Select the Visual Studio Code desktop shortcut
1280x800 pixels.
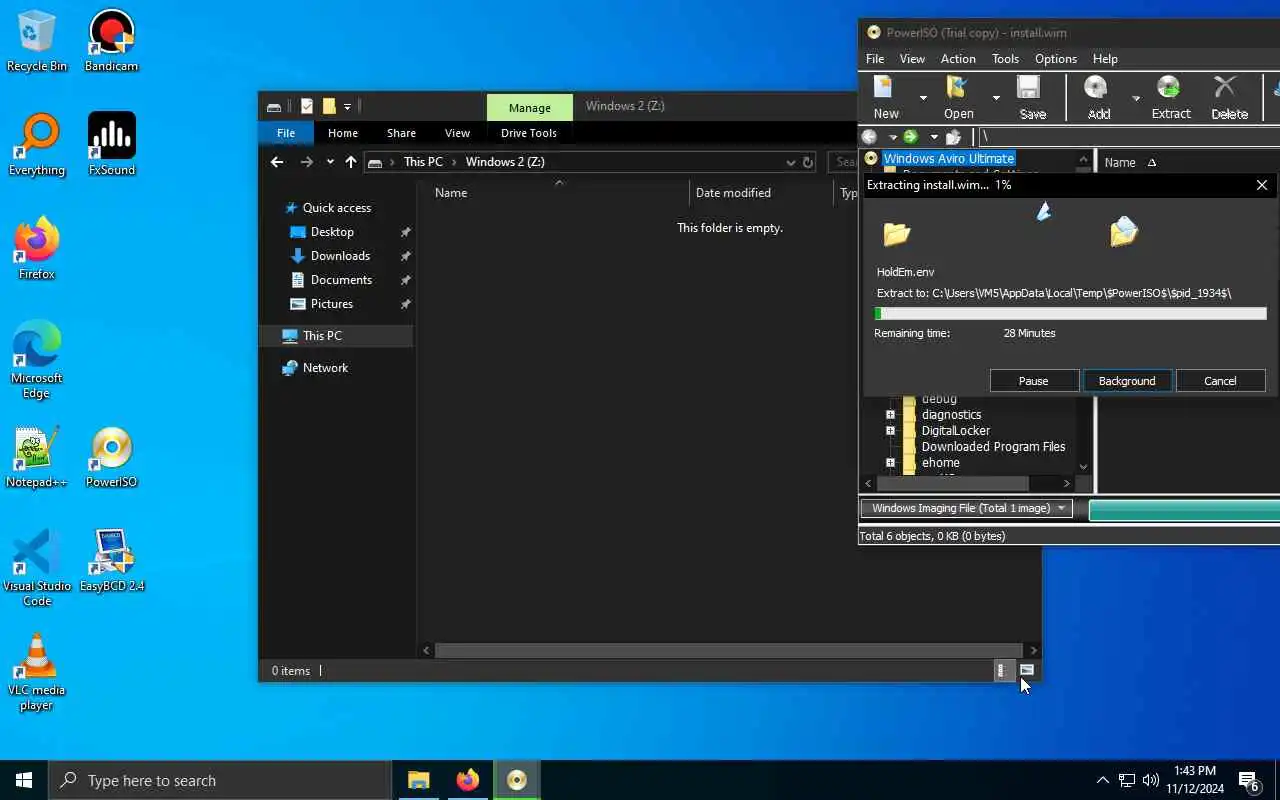pyautogui.click(x=37, y=570)
